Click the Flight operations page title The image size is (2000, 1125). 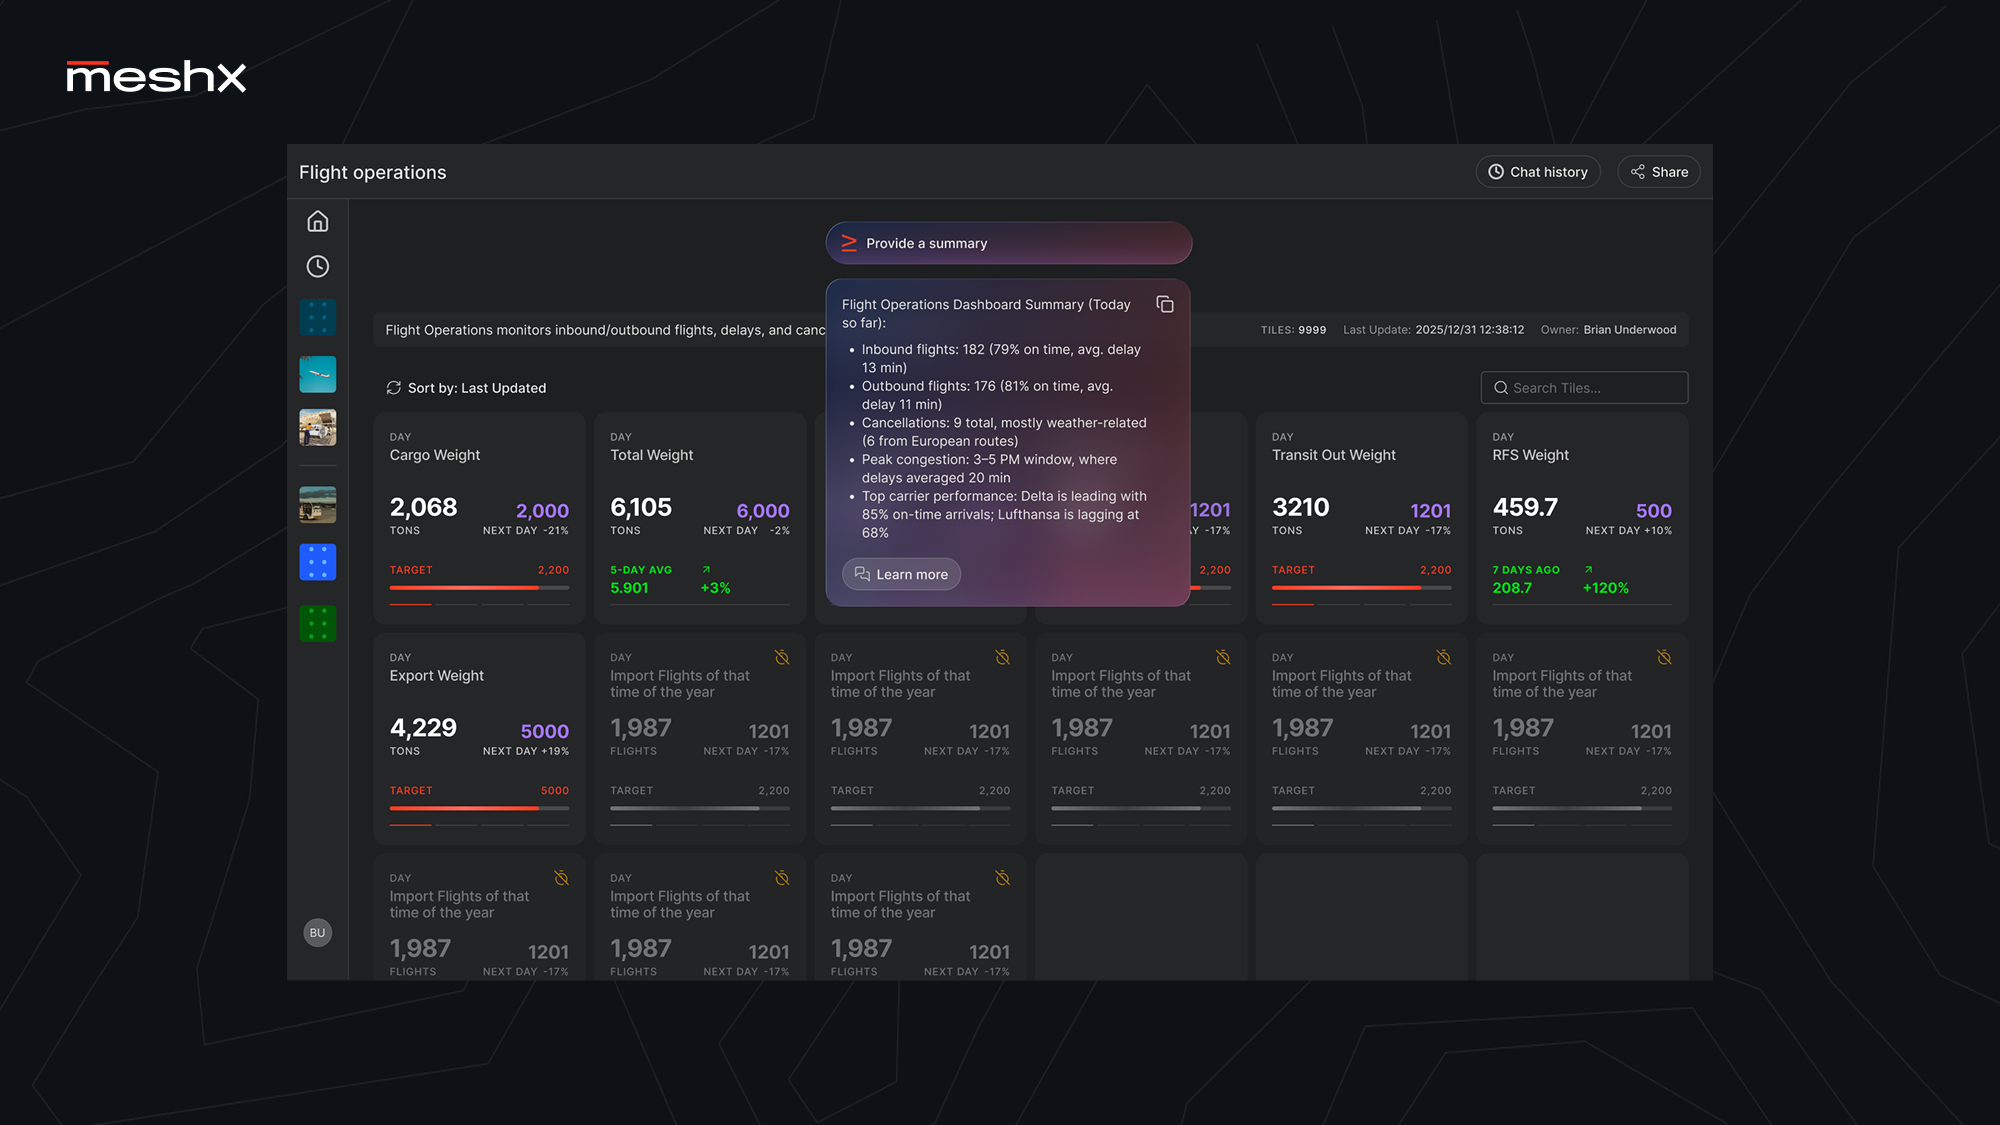pyautogui.click(x=372, y=172)
